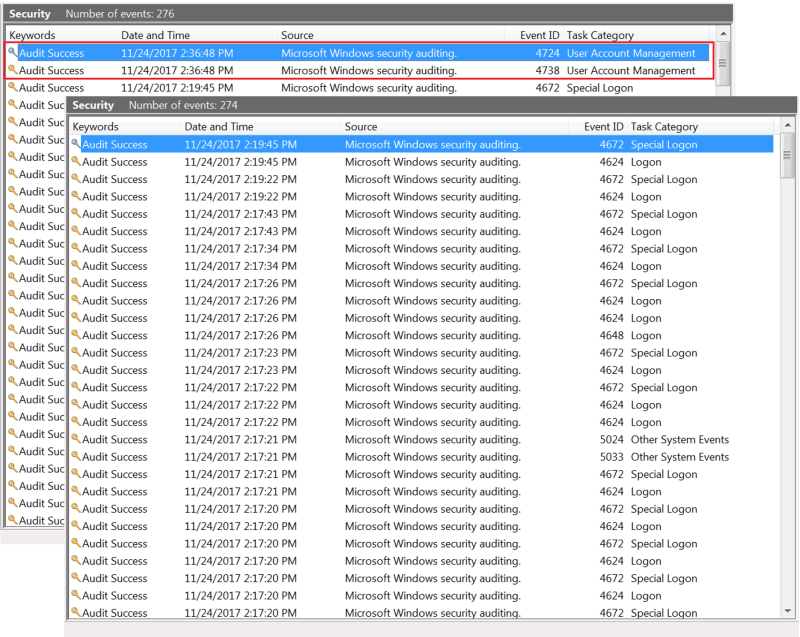
Task: Select the 4648 Logon event row
Action: point(421,336)
